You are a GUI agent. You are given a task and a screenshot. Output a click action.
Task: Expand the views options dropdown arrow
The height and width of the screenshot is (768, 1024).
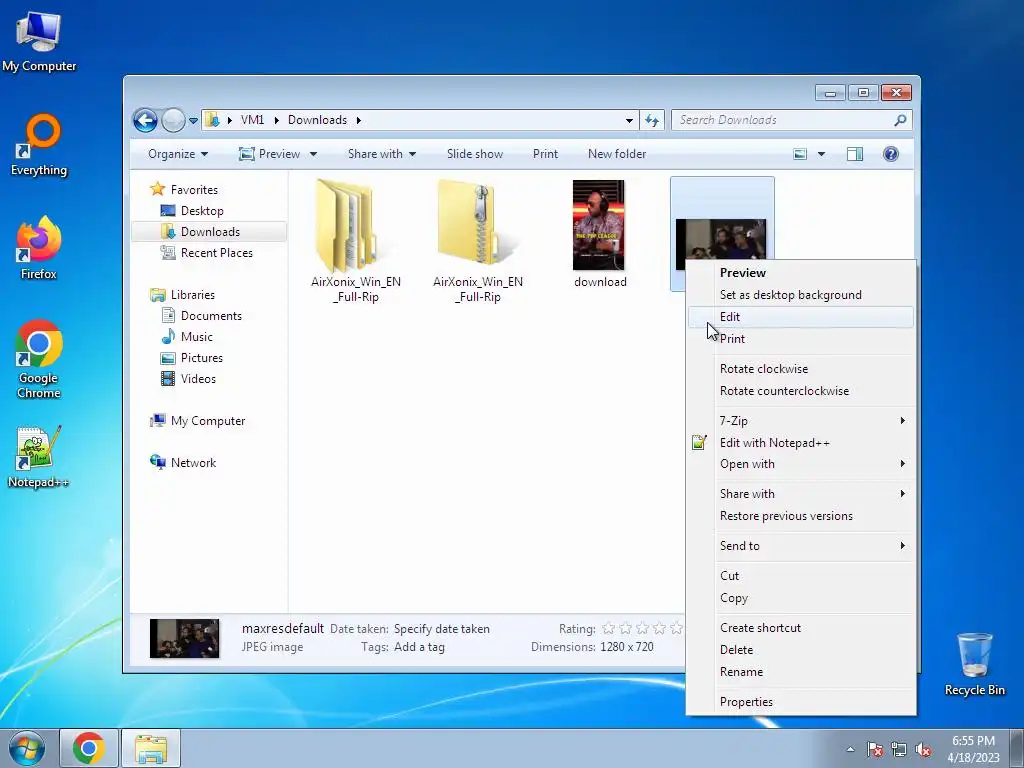[822, 154]
